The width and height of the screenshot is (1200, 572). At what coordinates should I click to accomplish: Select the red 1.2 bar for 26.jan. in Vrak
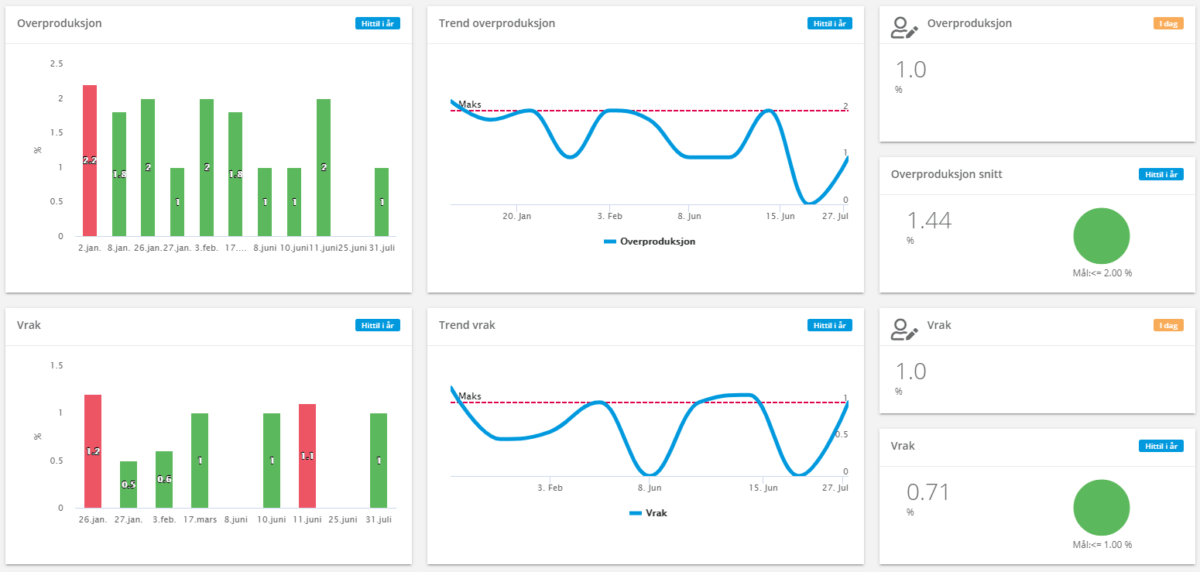93,451
